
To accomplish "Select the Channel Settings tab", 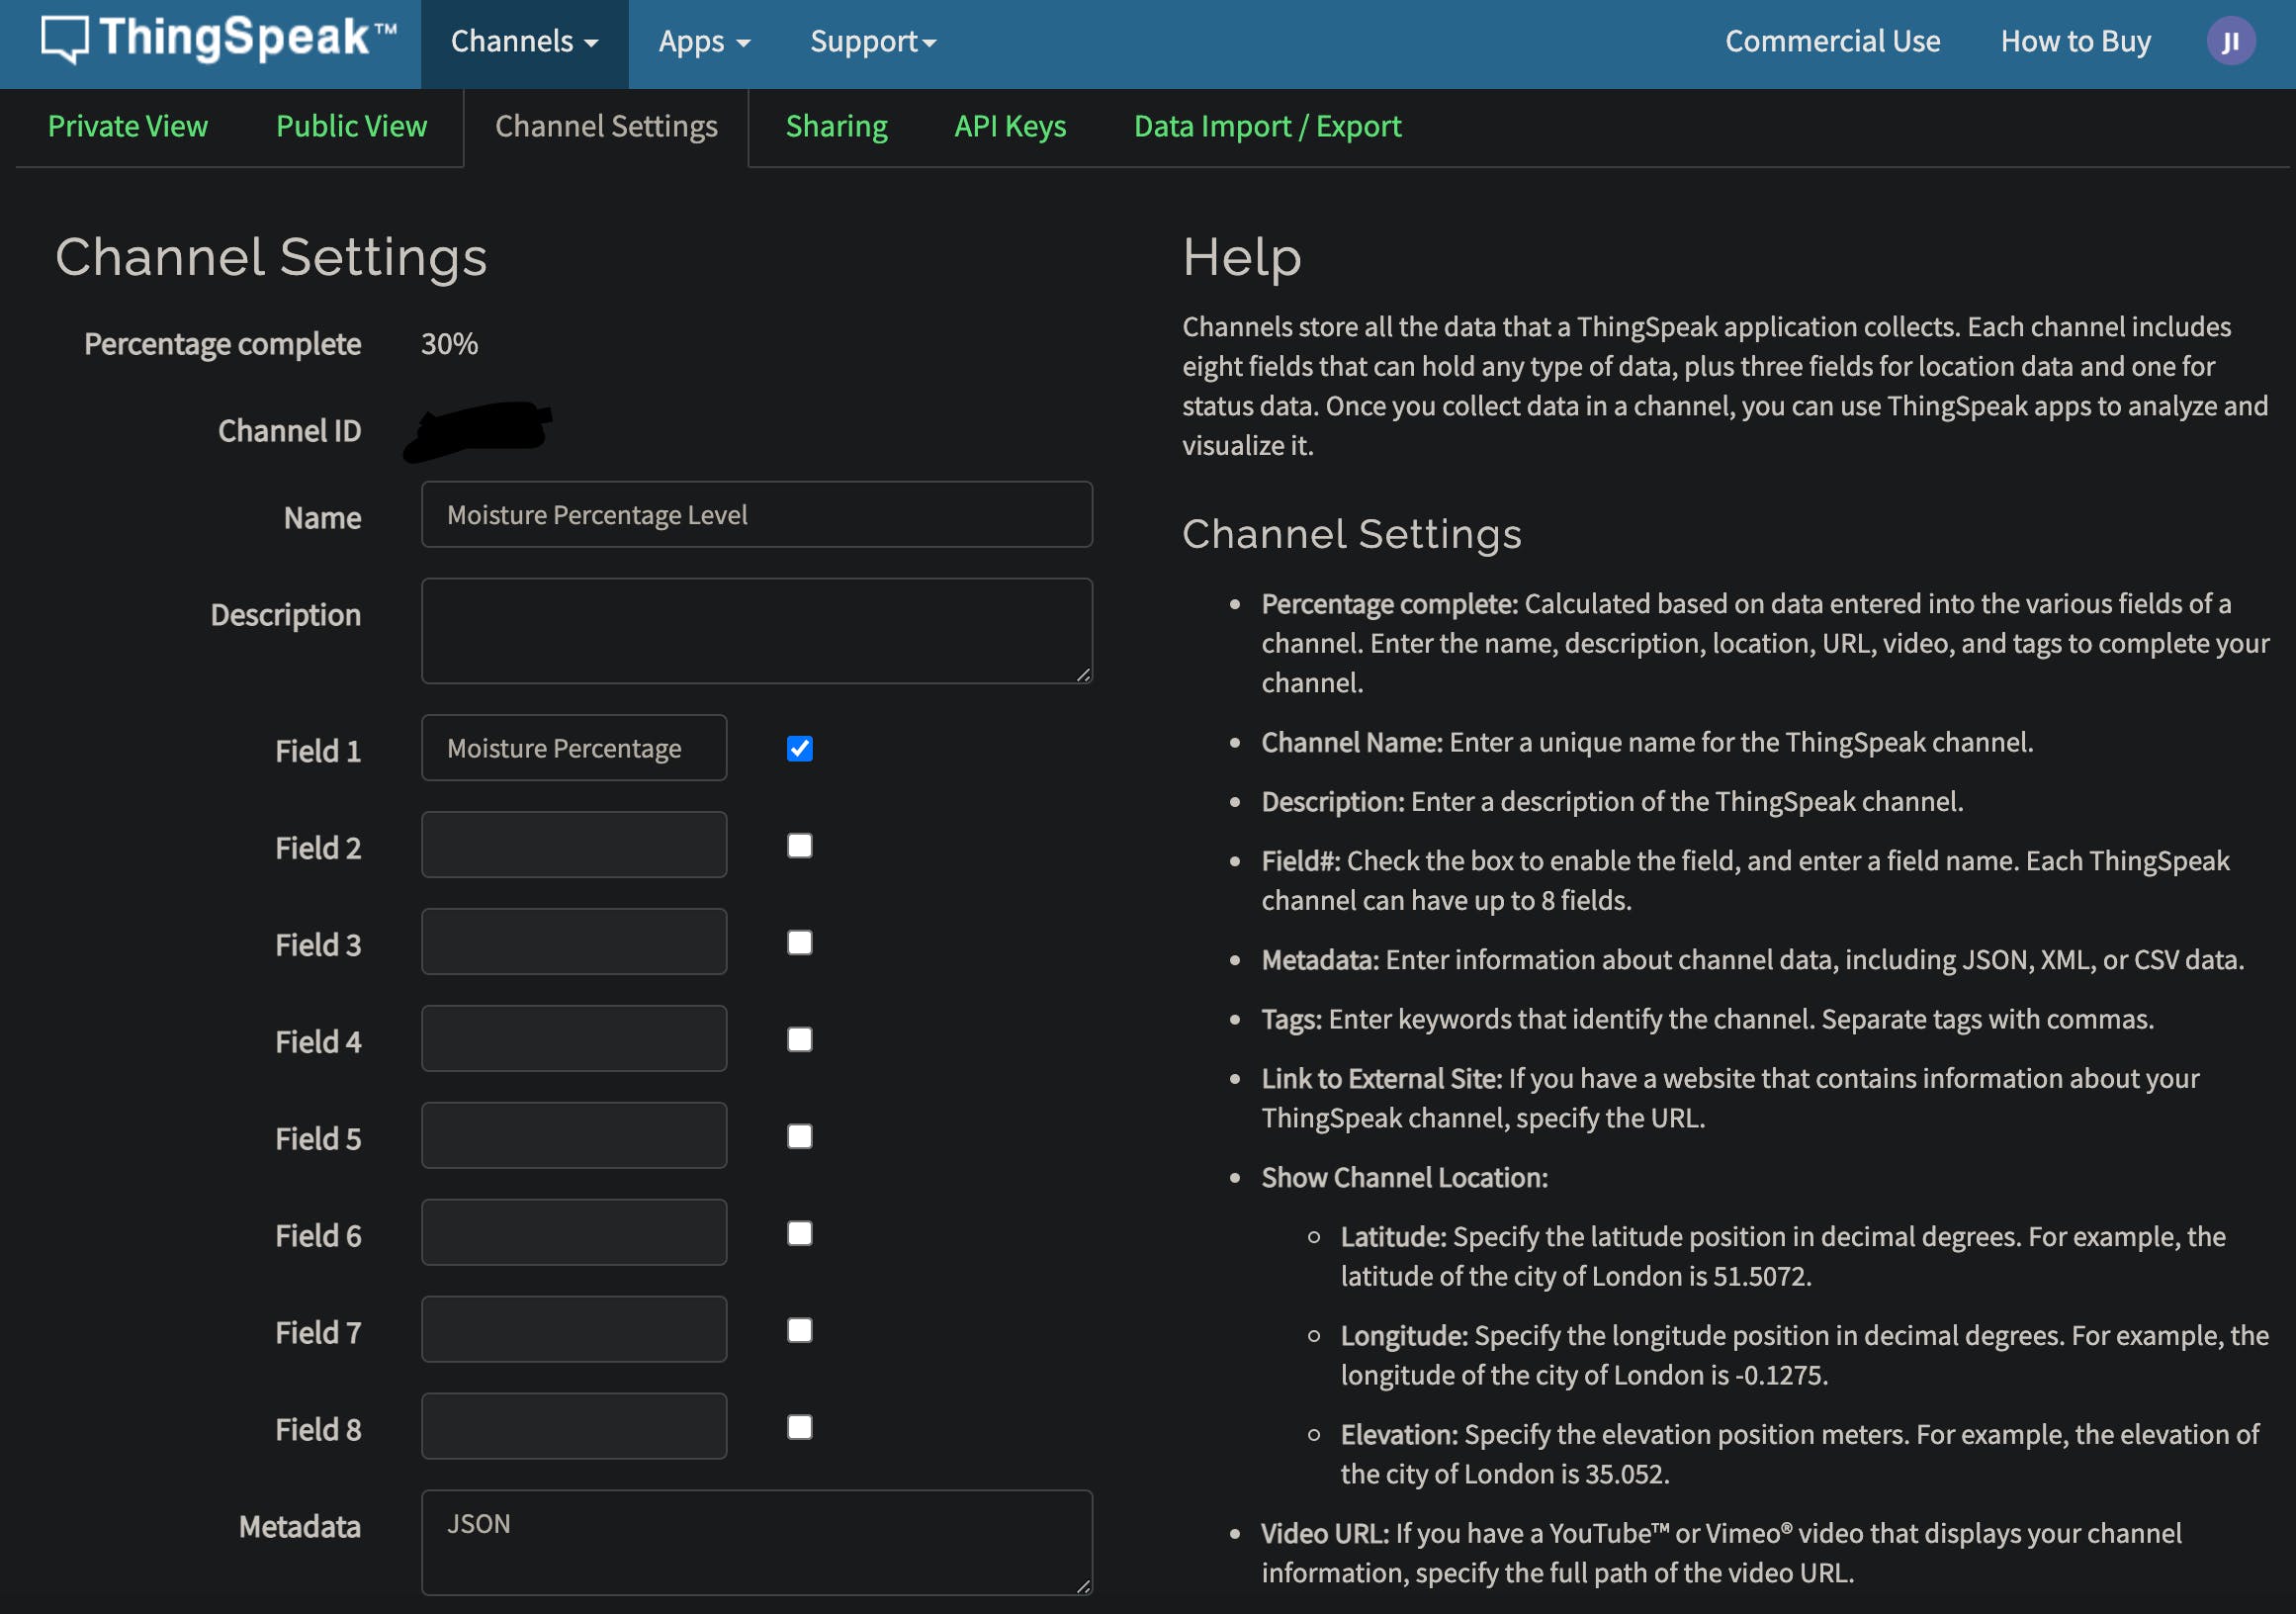I will 606,126.
